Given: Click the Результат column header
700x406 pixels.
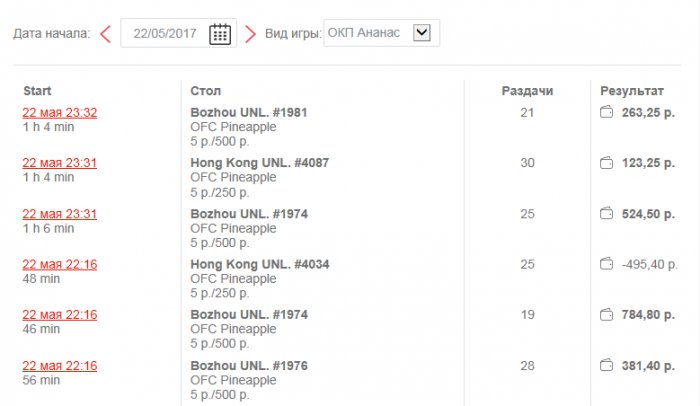Looking at the screenshot, I should pyautogui.click(x=631, y=91).
